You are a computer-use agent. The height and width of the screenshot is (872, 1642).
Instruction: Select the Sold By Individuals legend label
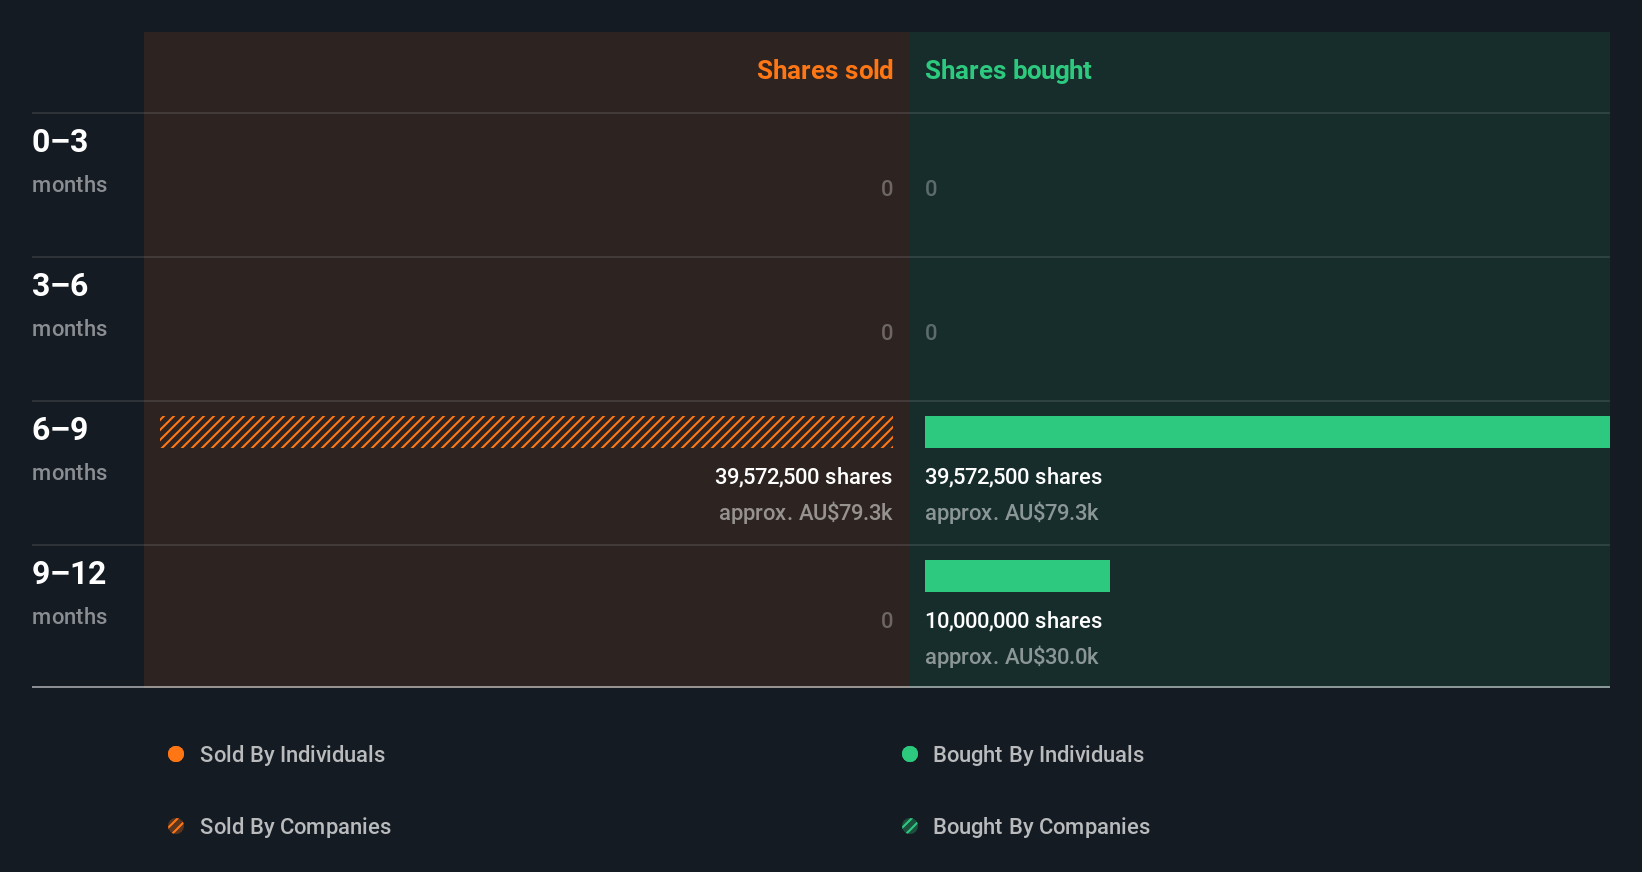coord(292,755)
